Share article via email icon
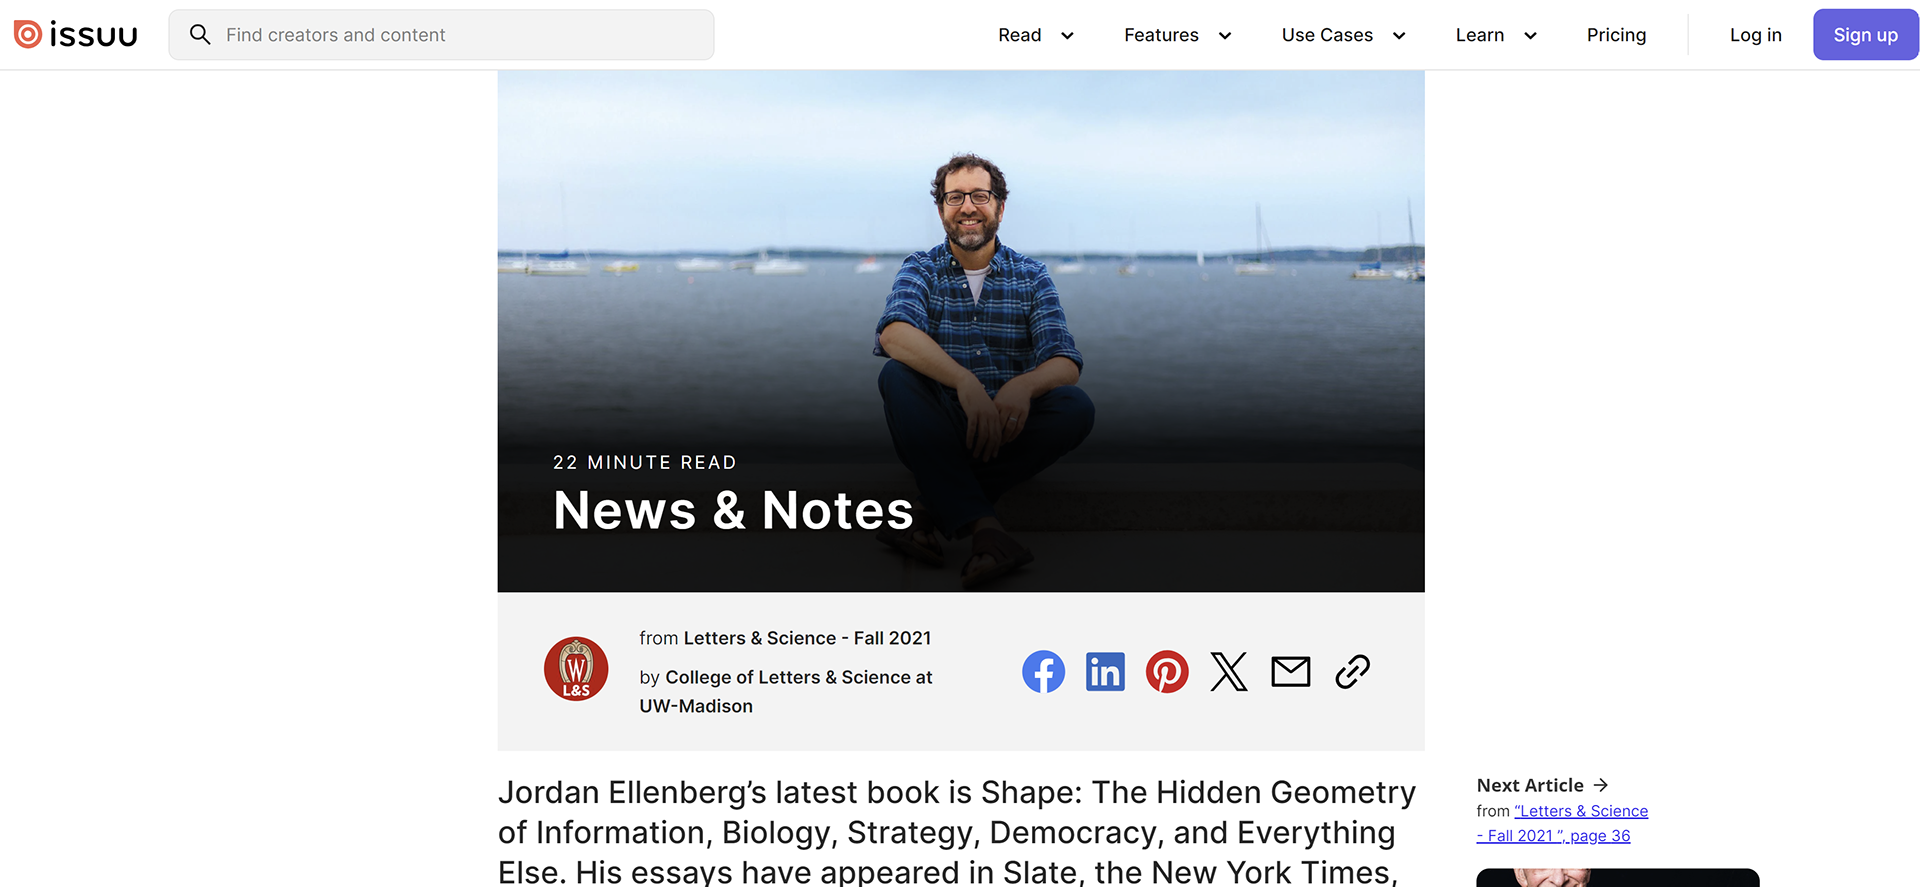Screen dimensions: 1920x887 pyautogui.click(x=1291, y=672)
